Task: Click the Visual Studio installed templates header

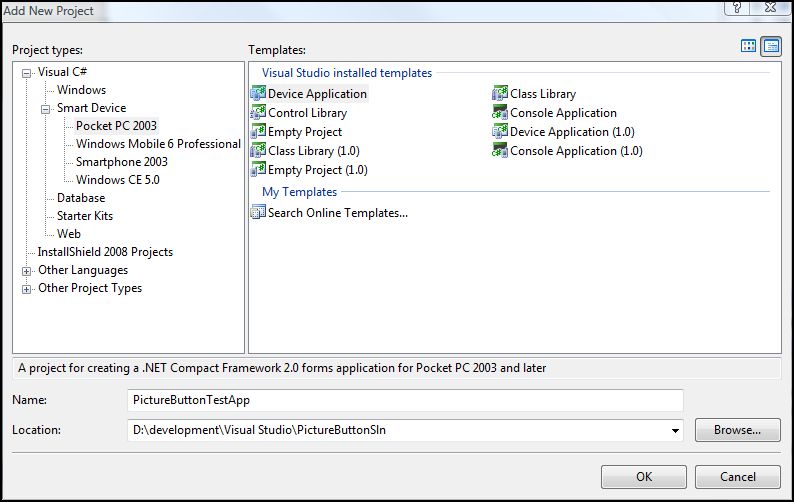Action: (x=347, y=73)
